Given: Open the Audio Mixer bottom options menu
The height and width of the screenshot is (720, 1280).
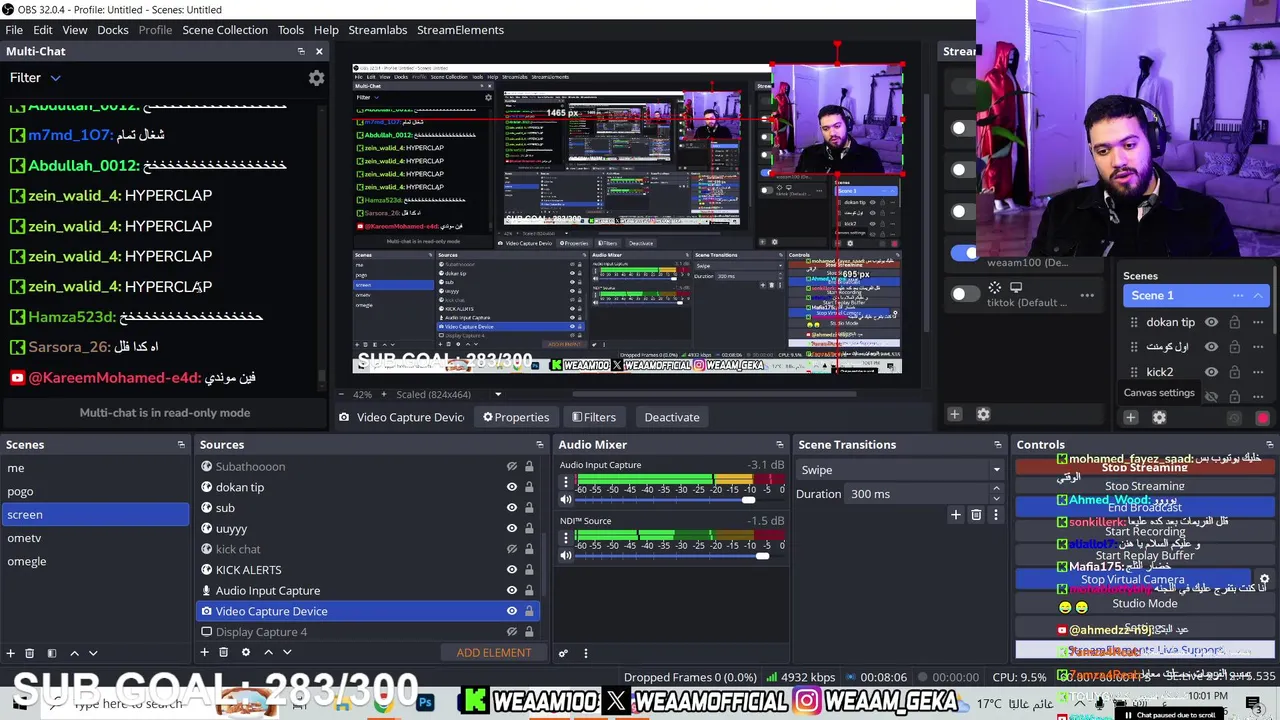Looking at the screenshot, I should [x=586, y=653].
